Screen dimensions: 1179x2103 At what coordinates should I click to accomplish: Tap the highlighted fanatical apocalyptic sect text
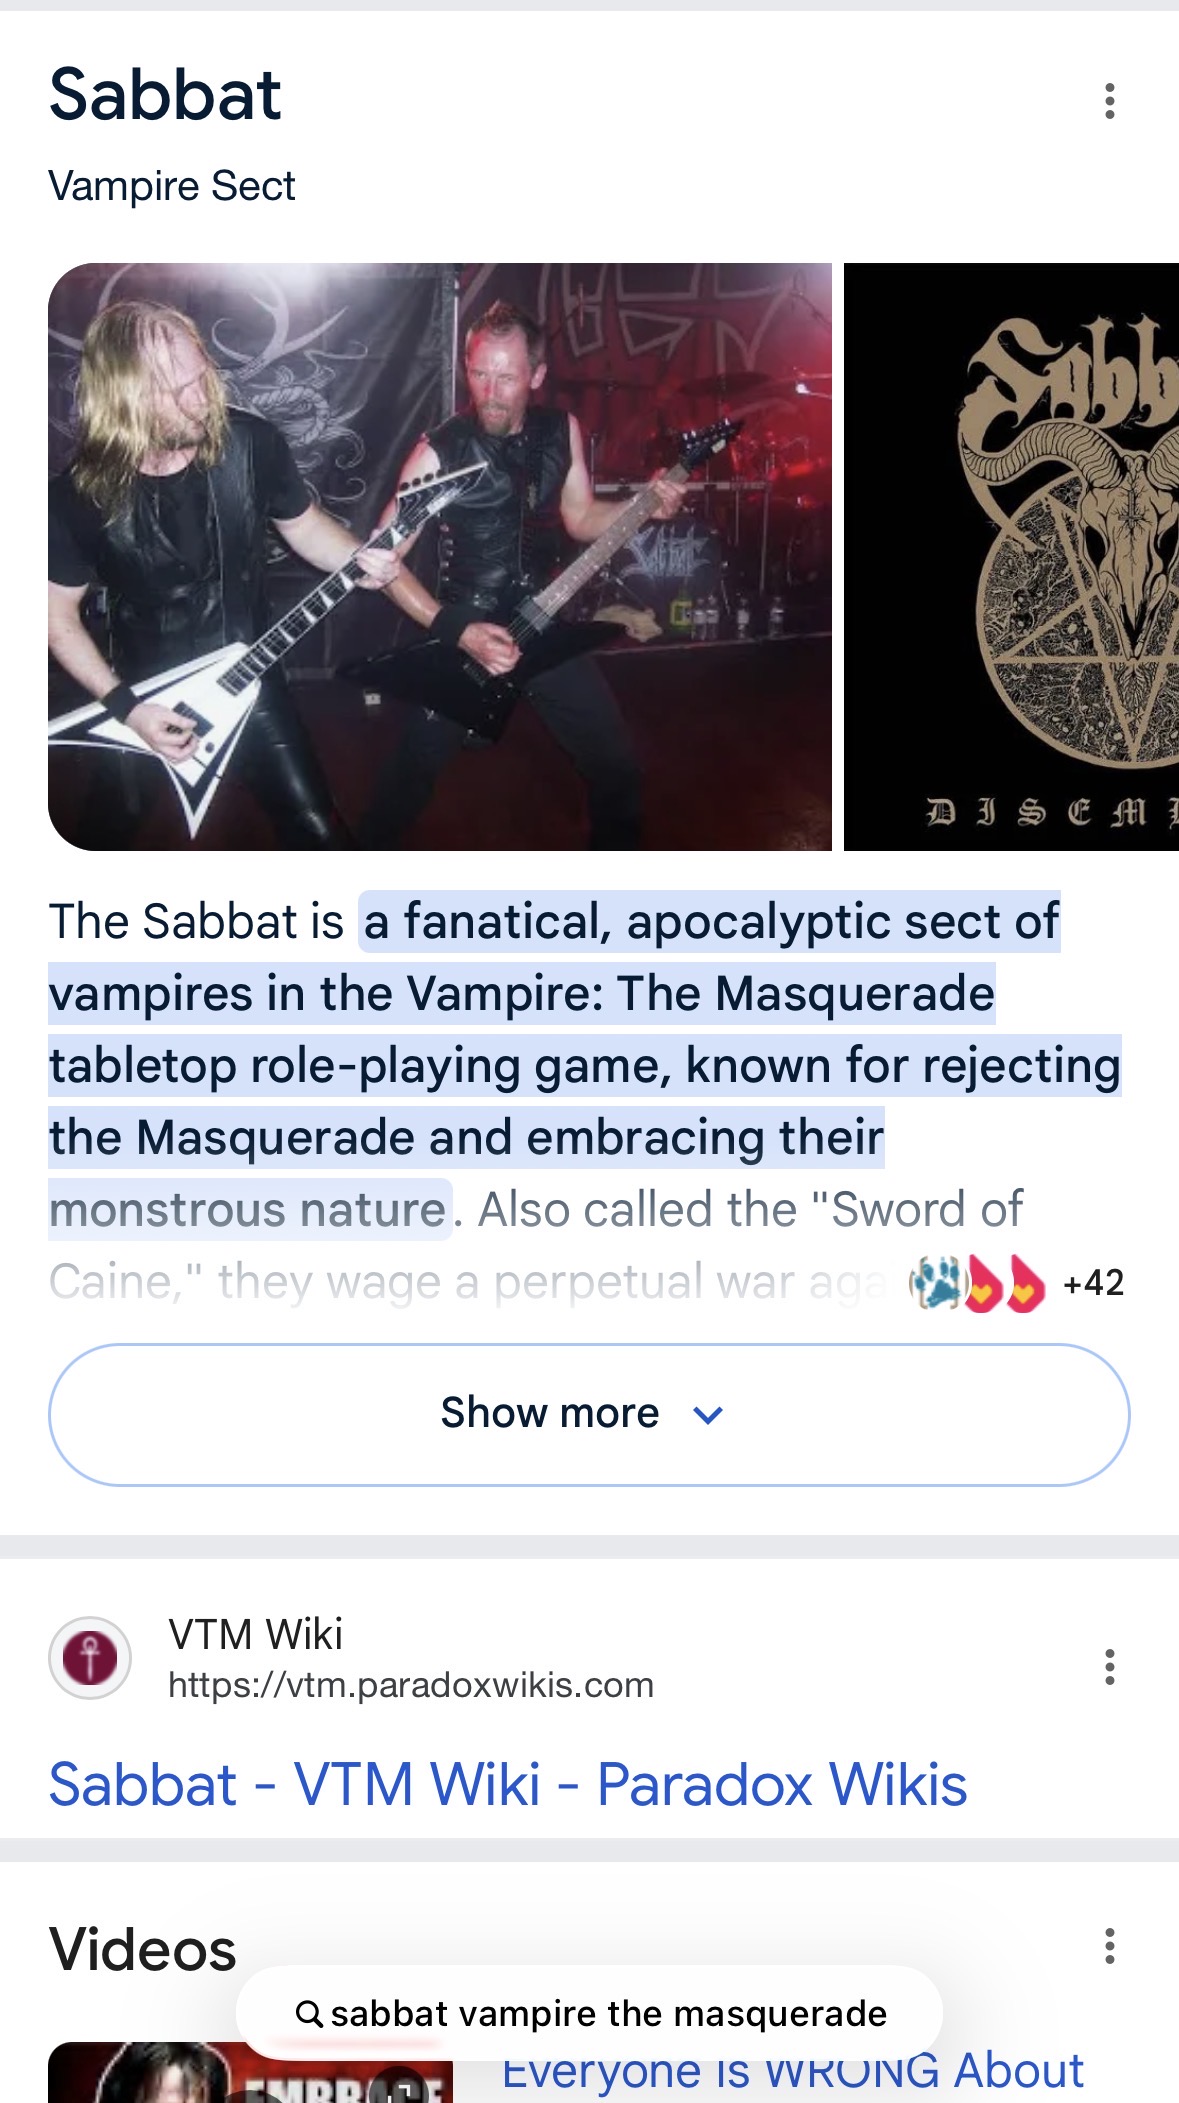585,1065
